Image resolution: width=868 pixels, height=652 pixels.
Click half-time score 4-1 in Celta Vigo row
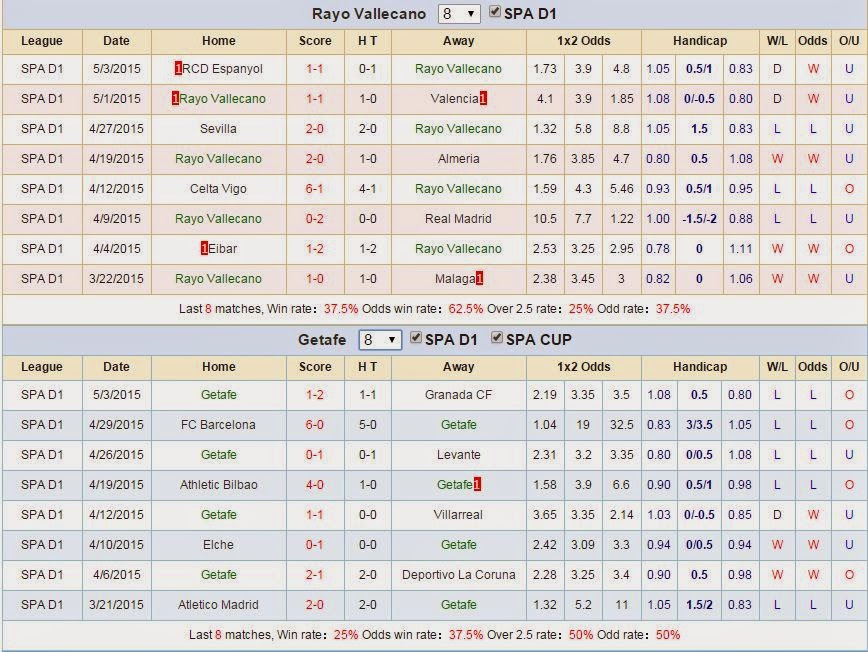(368, 189)
